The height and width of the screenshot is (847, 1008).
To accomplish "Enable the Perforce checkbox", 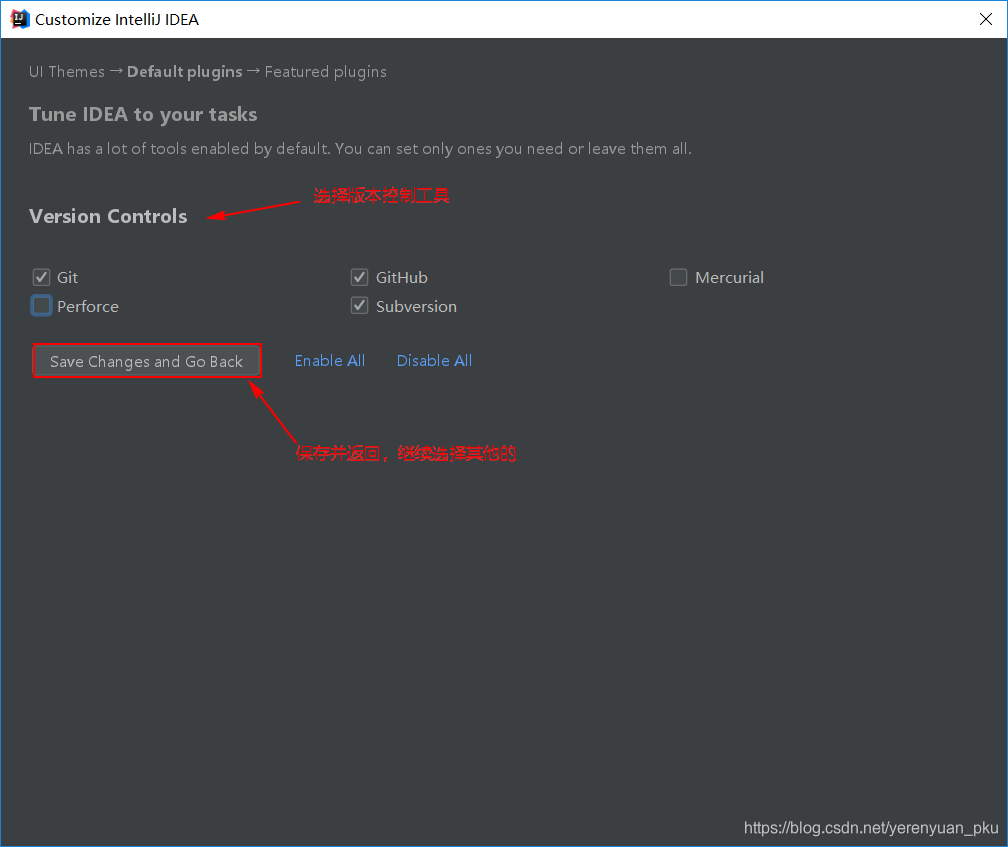I will coord(41,305).
